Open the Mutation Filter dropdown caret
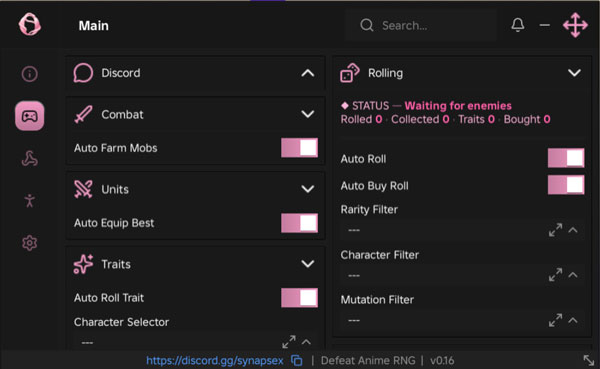Image resolution: width=600 pixels, height=369 pixels. pyautogui.click(x=573, y=320)
